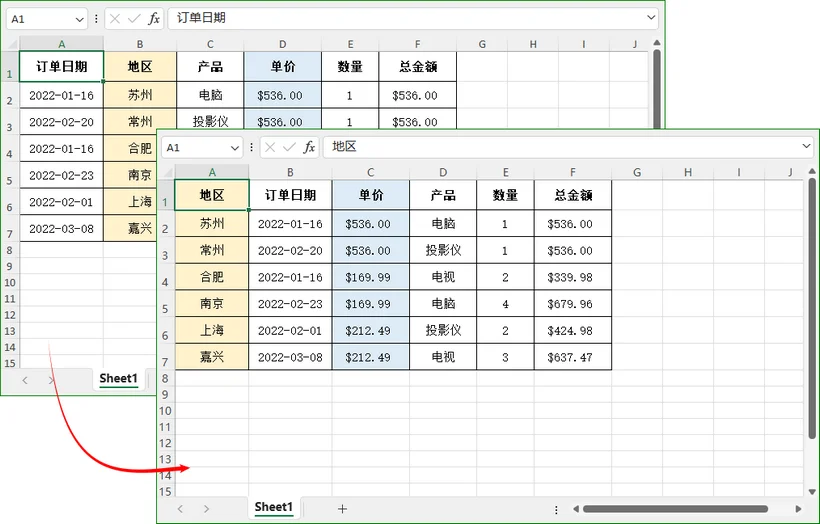
Task: Select column G header in back window
Action: point(482,44)
